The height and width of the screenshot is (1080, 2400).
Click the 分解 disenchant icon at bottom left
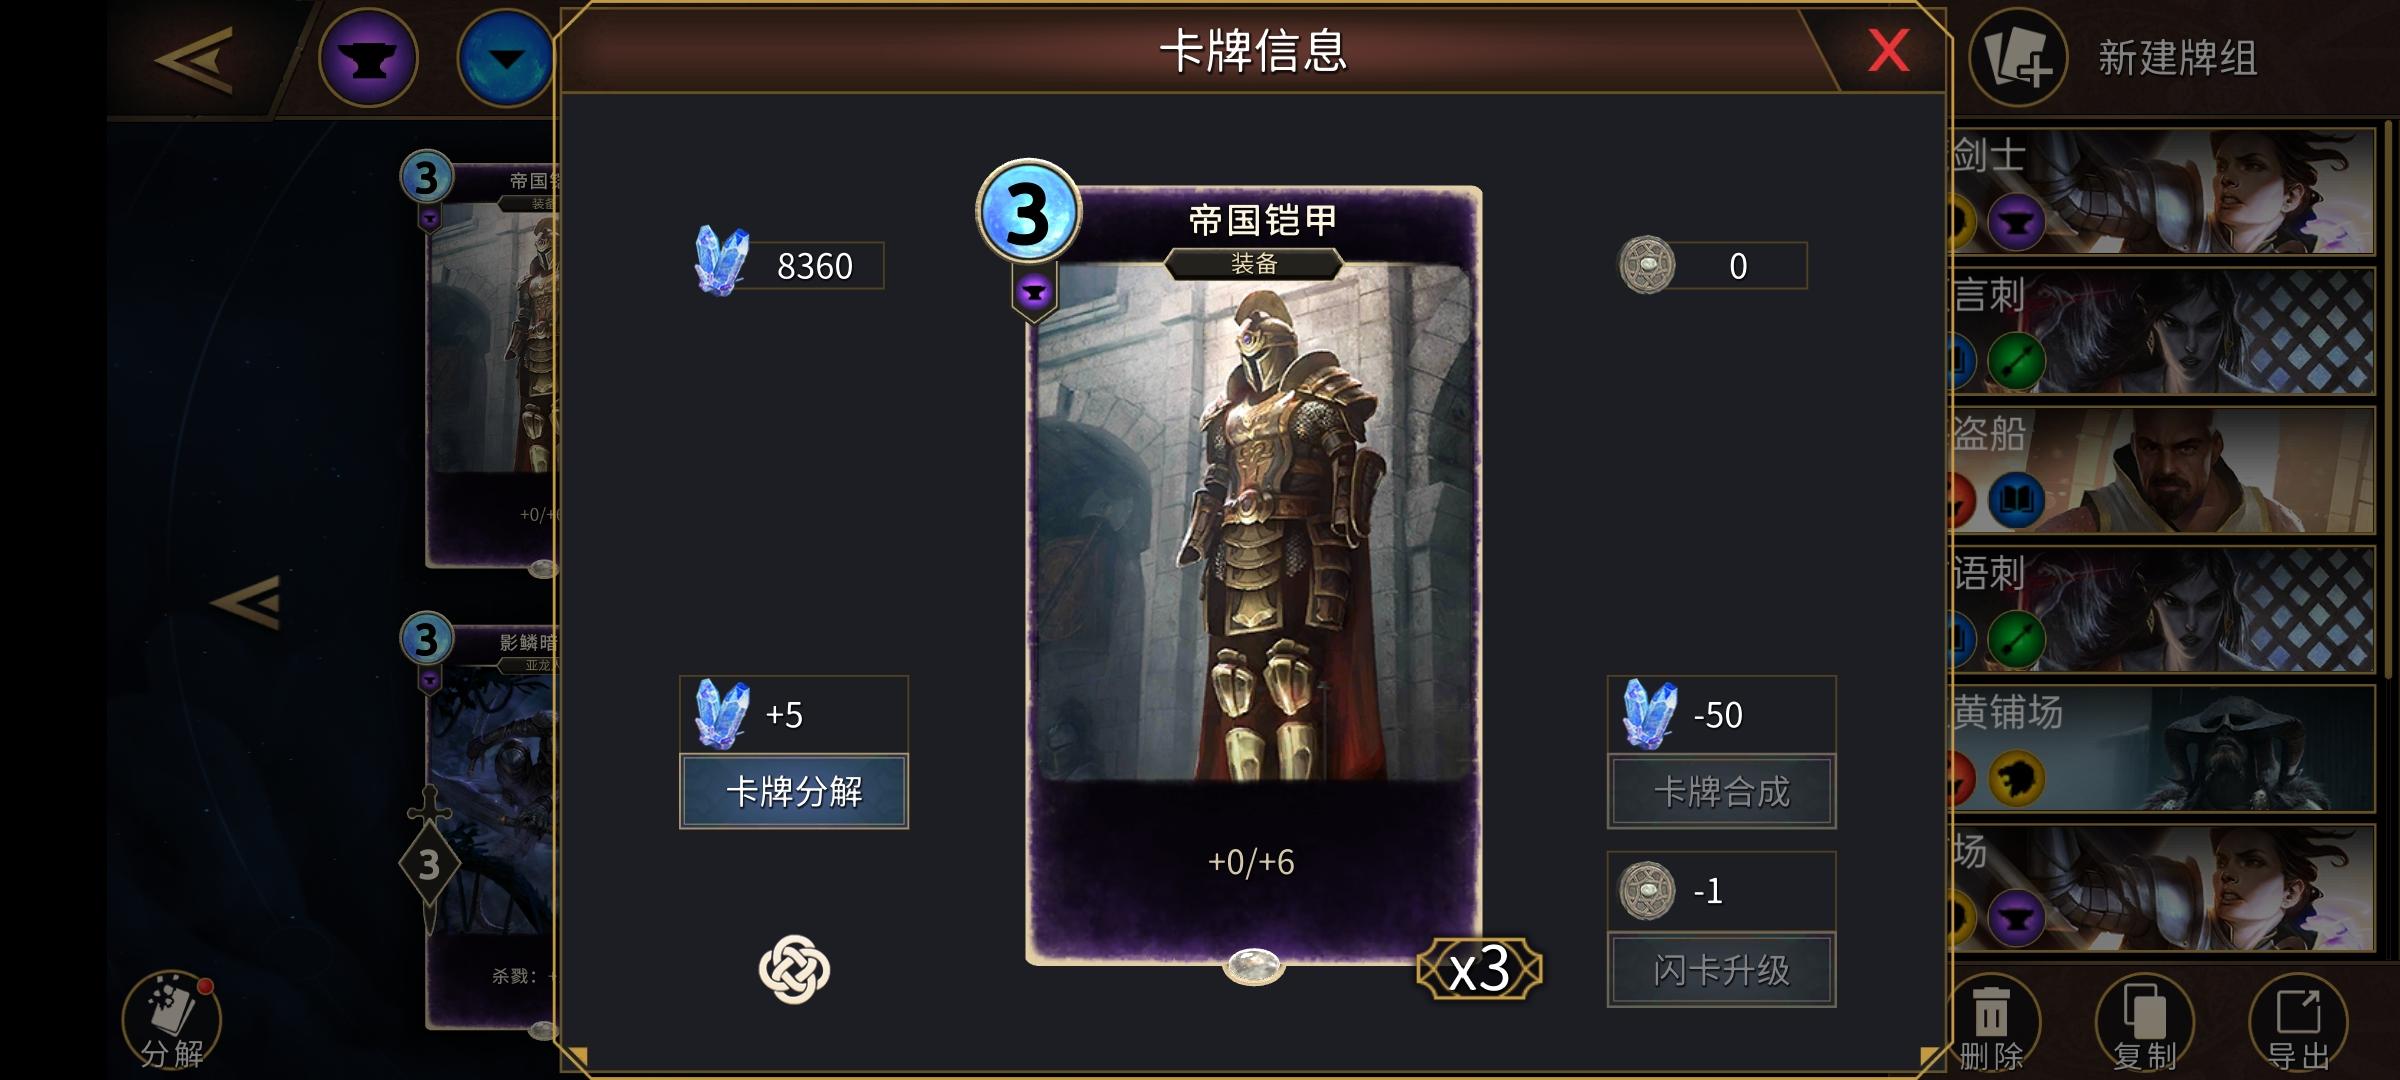point(171,1022)
